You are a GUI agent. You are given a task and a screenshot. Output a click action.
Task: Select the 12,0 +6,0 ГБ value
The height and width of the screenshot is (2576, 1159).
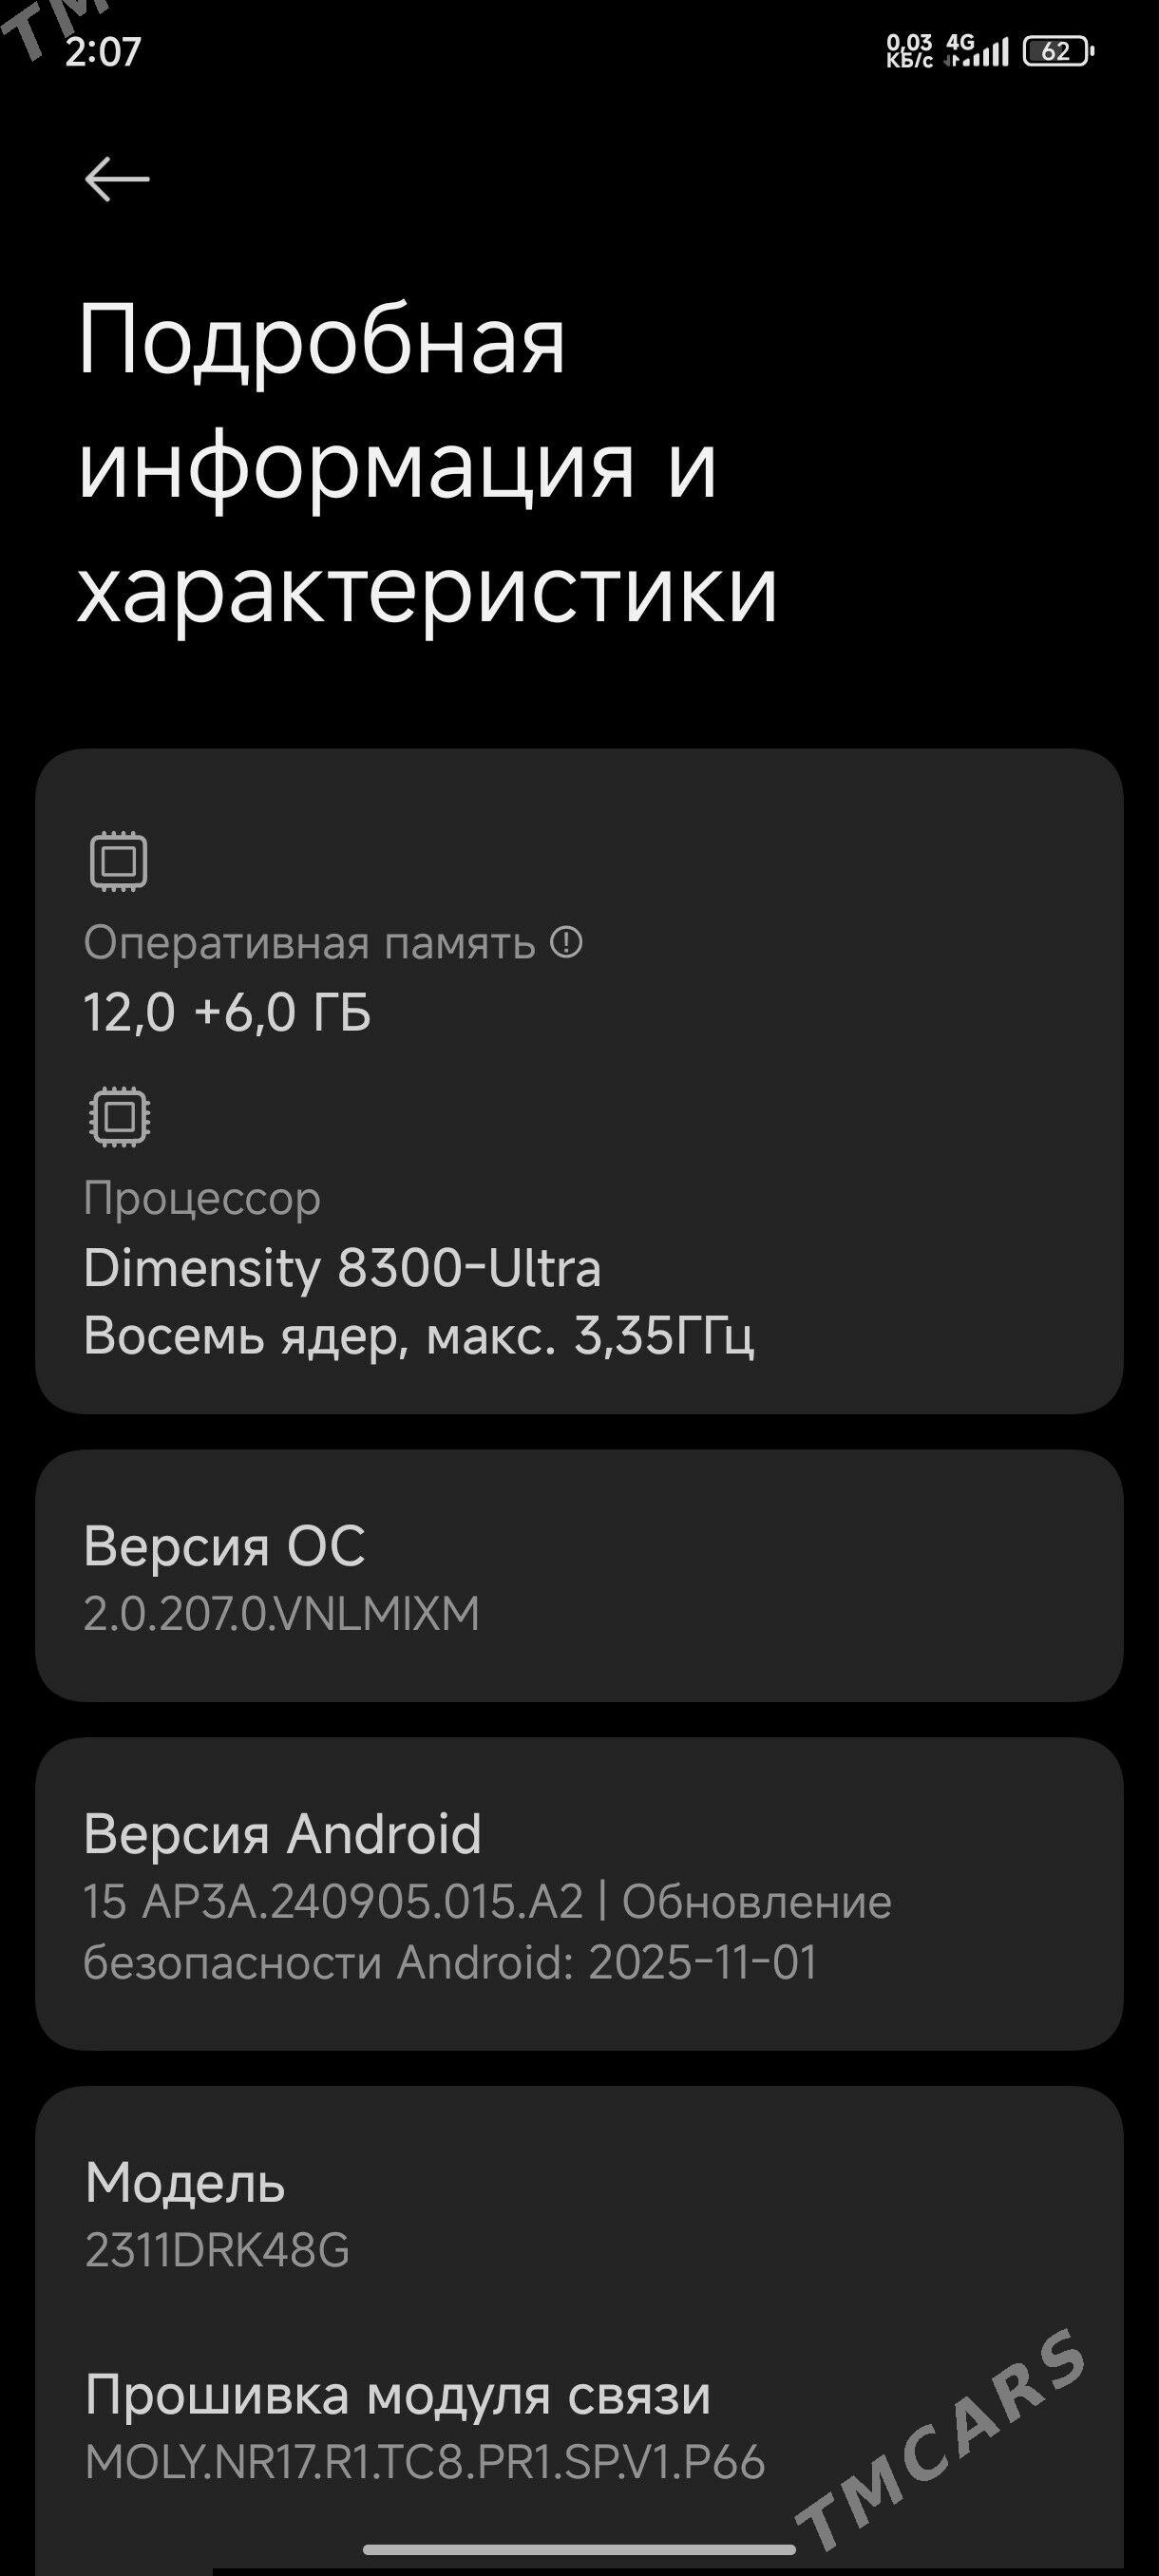227,1012
